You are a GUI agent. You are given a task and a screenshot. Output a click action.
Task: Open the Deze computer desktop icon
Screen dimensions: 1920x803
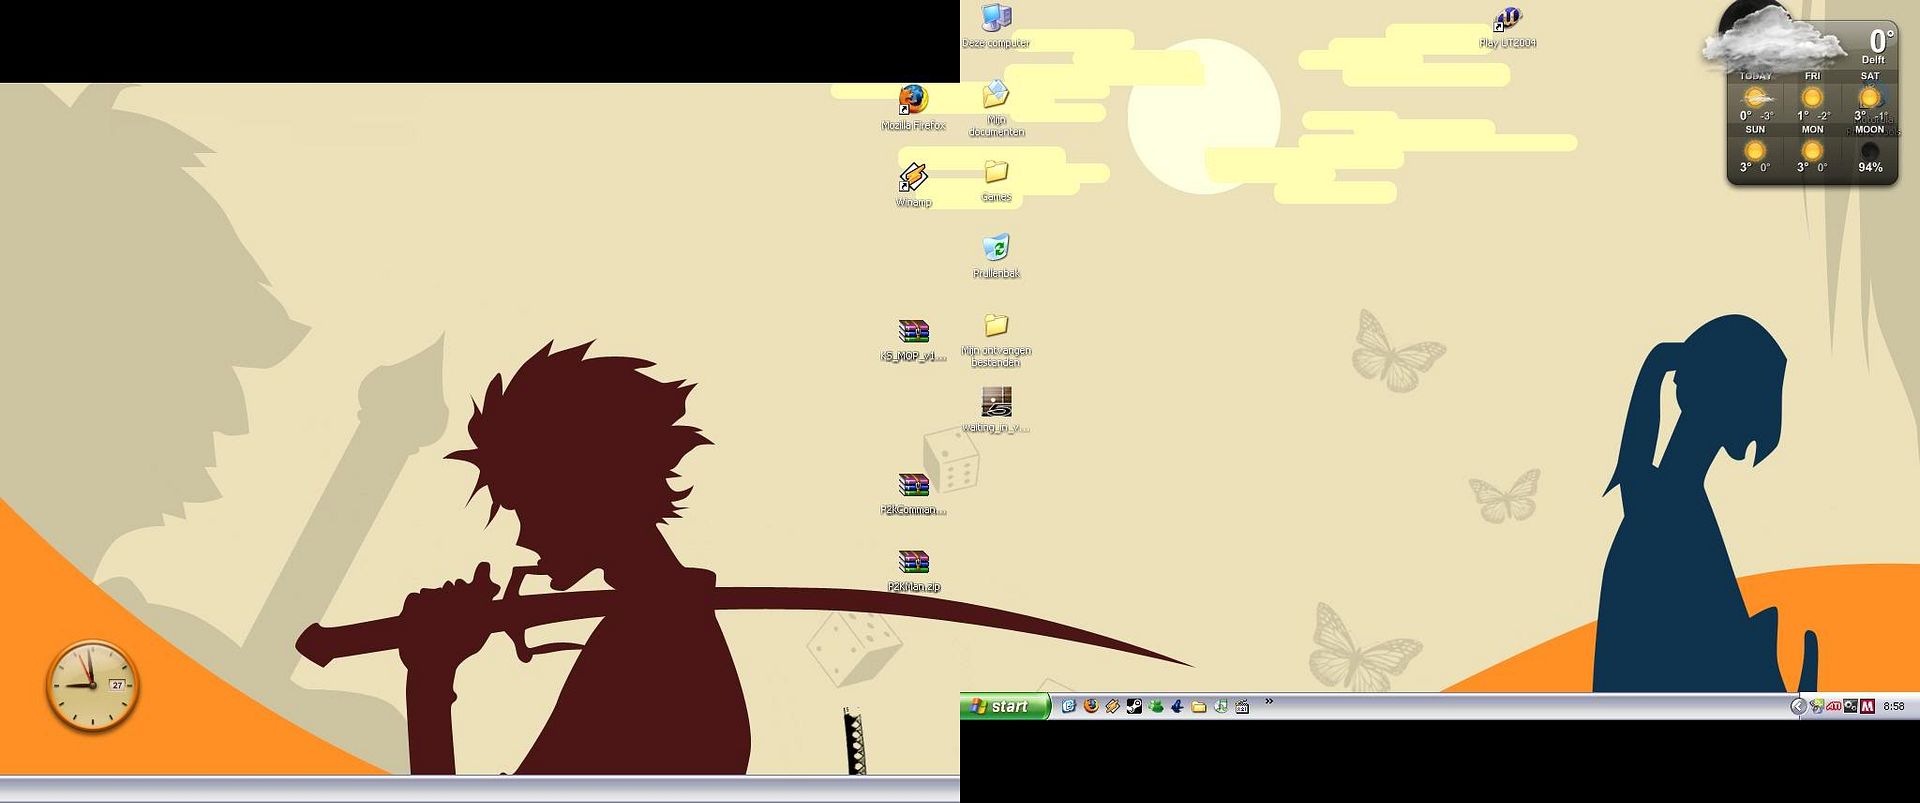pyautogui.click(x=996, y=26)
